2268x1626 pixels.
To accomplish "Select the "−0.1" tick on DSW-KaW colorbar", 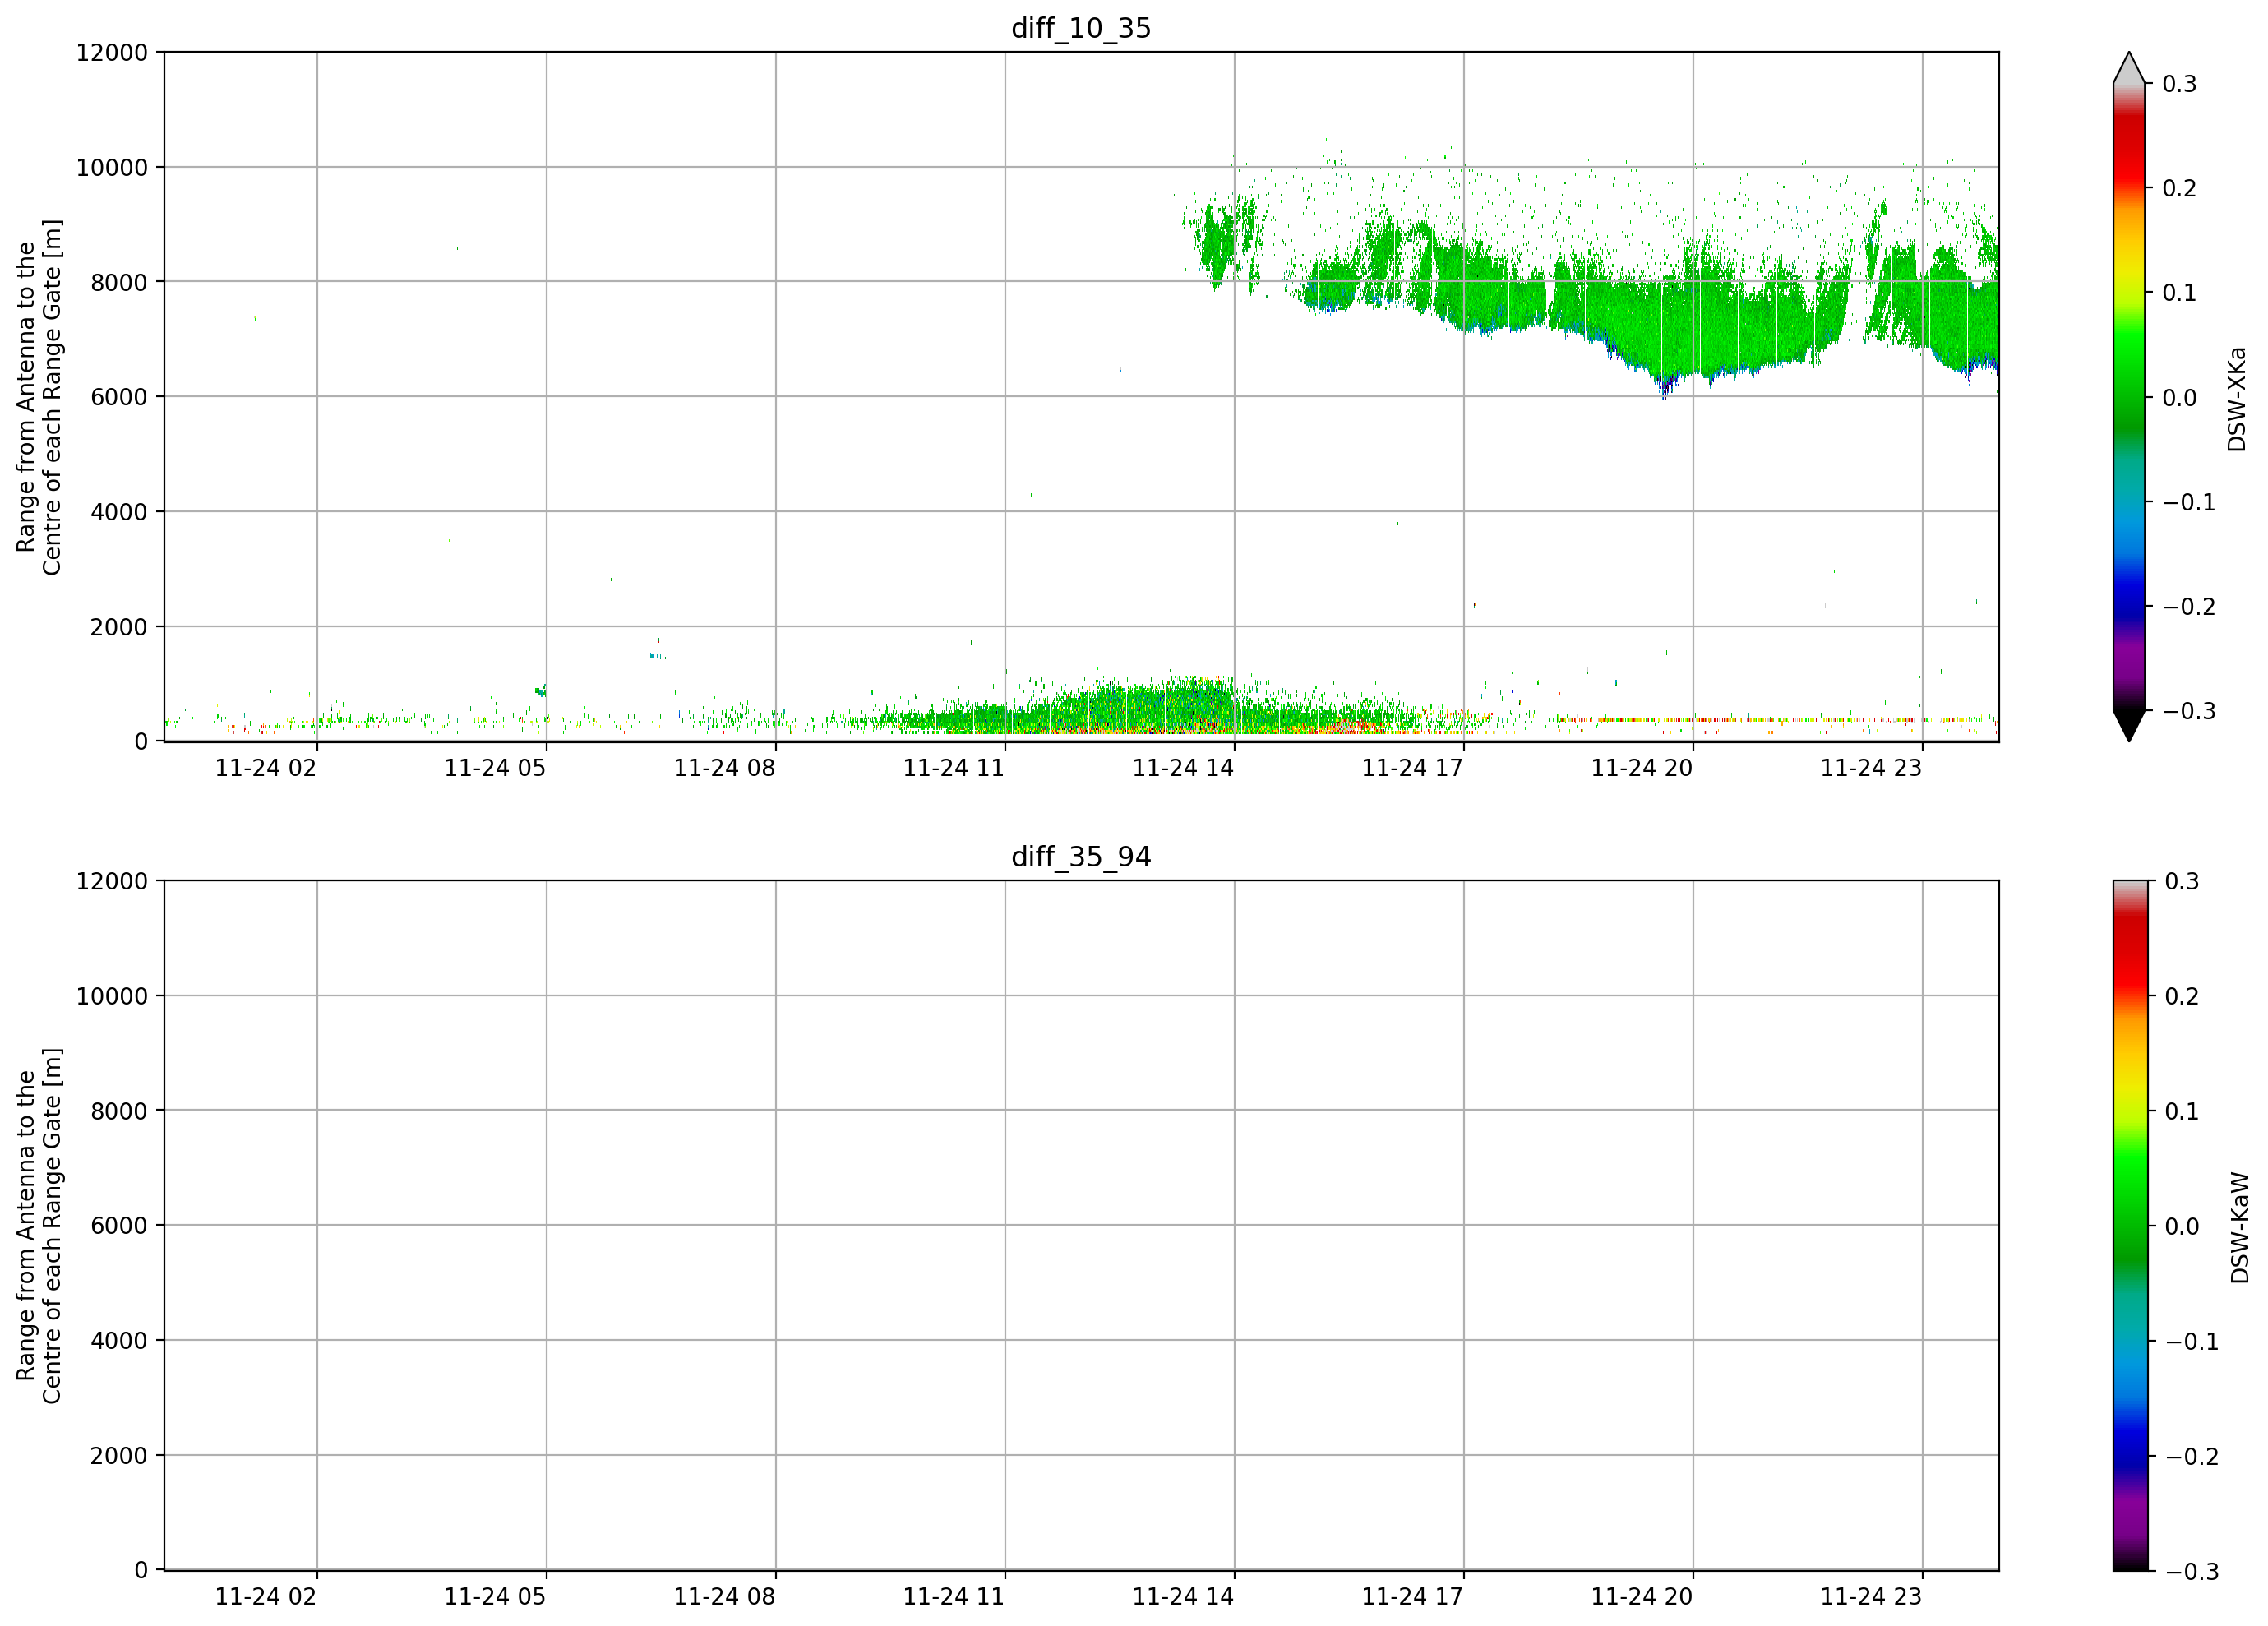I will point(2192,1342).
